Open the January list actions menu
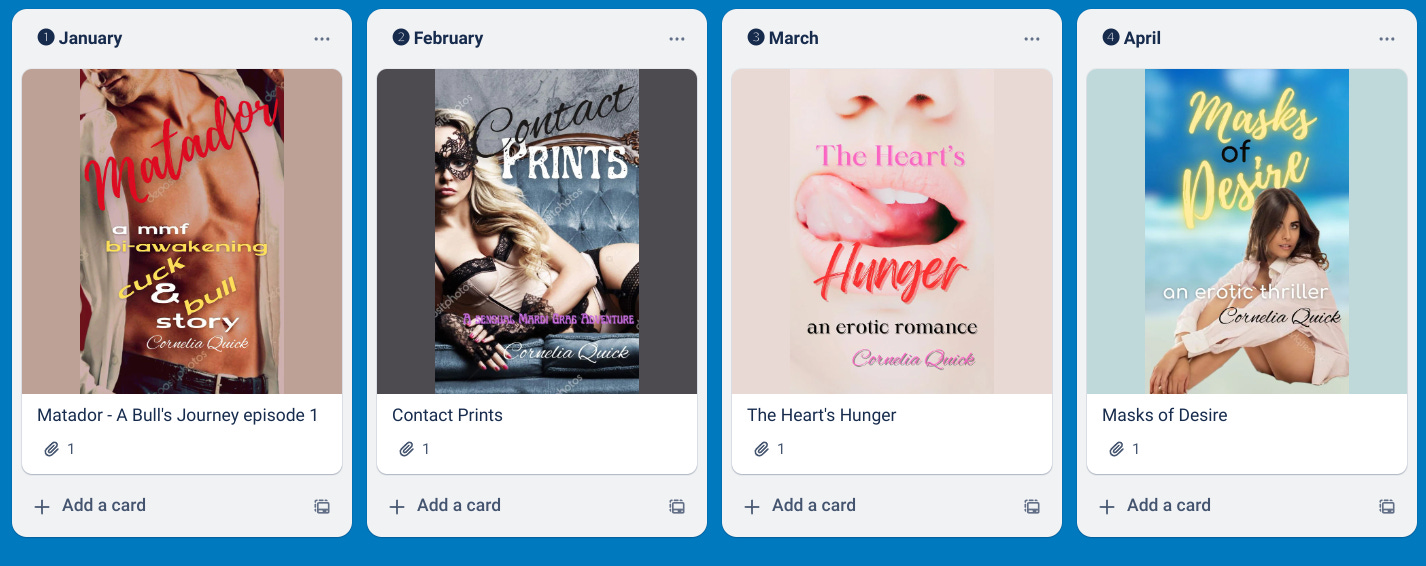This screenshot has height=566, width=1426. coord(322,39)
